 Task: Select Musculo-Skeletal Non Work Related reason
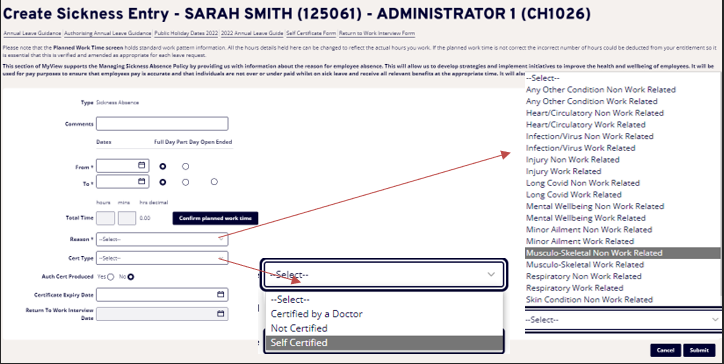click(x=623, y=253)
